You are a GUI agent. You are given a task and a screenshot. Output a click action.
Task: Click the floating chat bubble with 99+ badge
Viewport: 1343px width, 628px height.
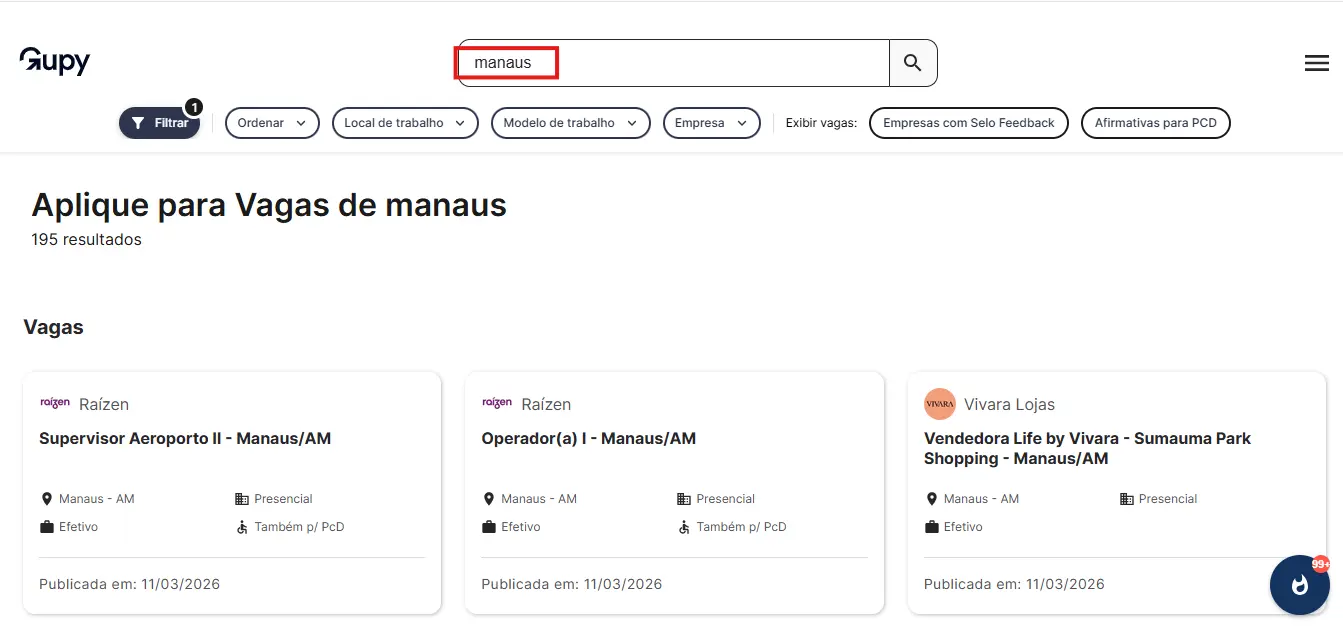click(1299, 585)
